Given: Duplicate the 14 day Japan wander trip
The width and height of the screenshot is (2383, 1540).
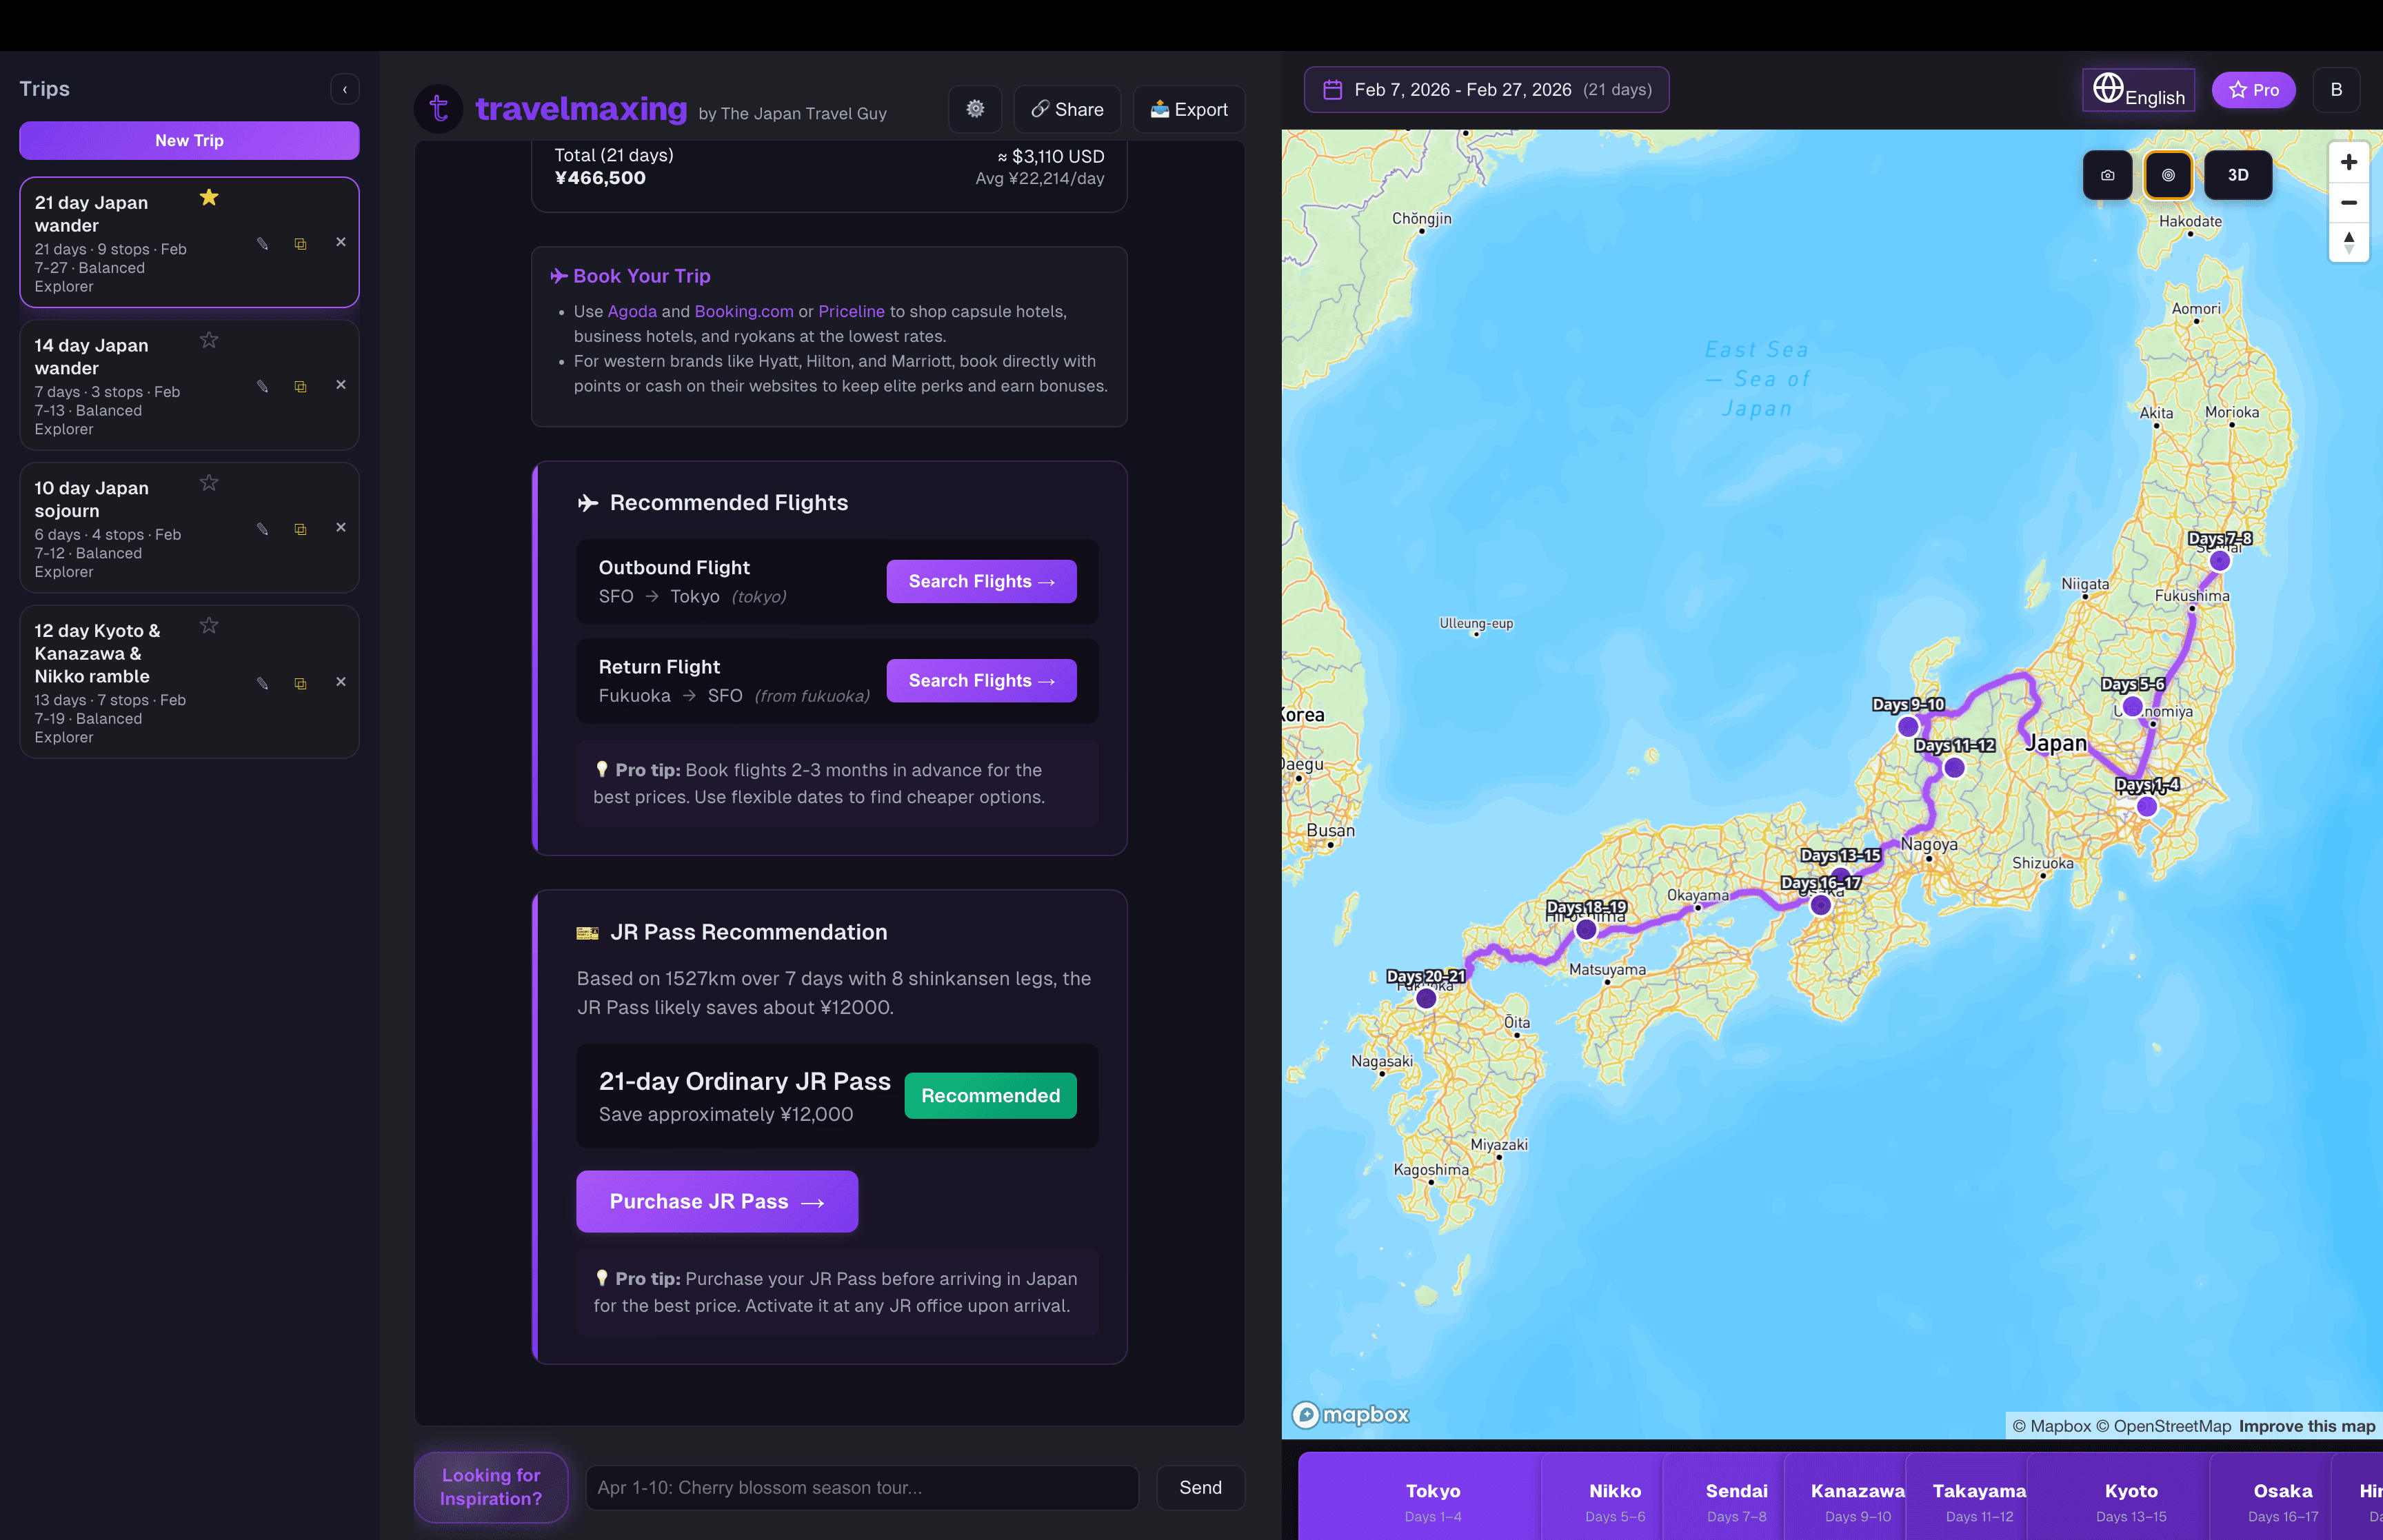Looking at the screenshot, I should pyautogui.click(x=300, y=385).
